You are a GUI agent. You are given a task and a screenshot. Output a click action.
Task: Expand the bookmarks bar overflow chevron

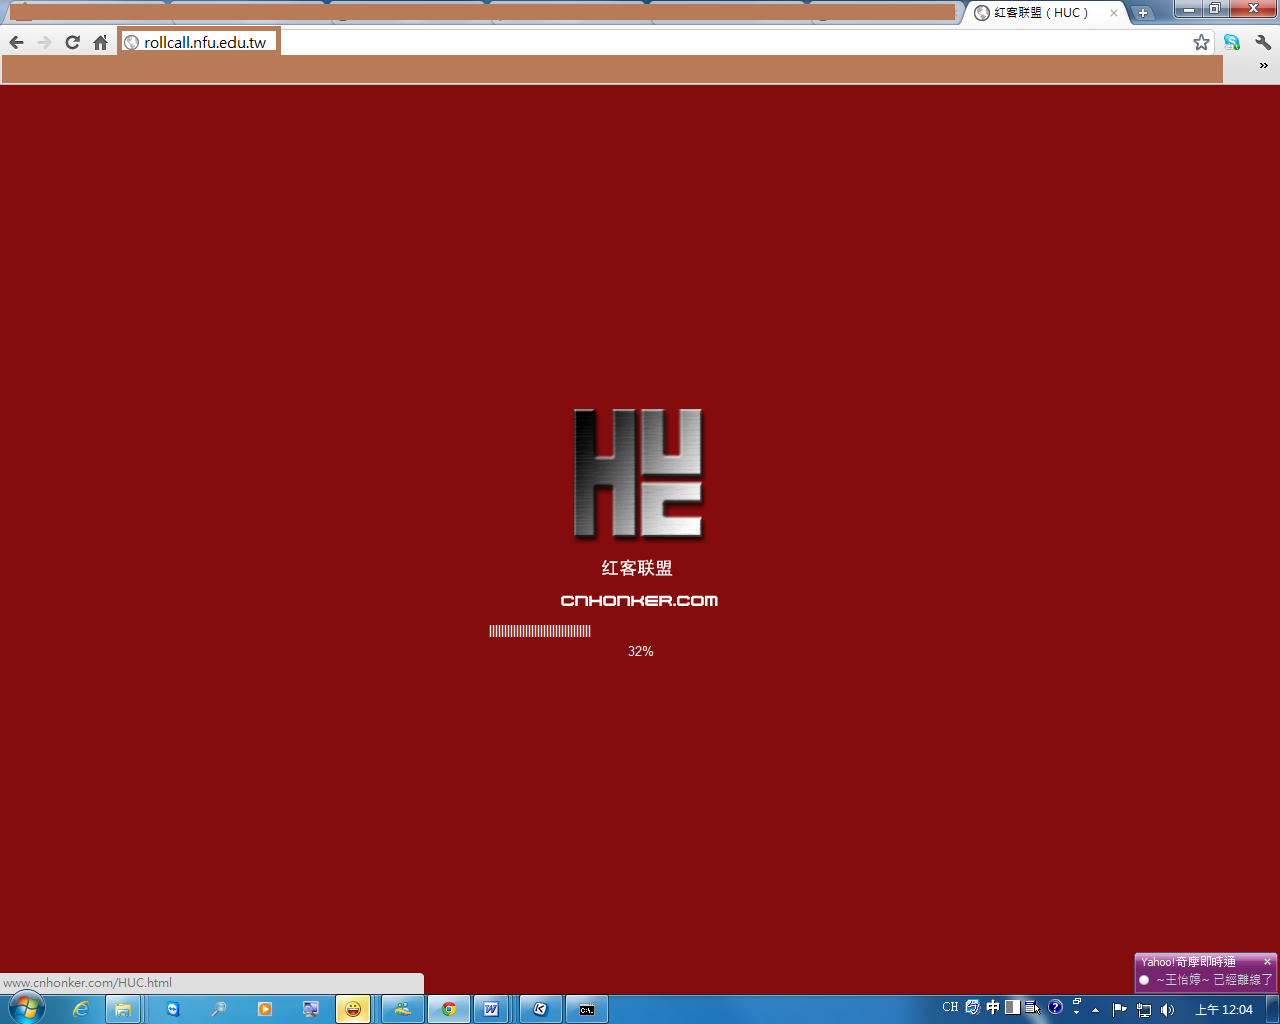[x=1264, y=66]
